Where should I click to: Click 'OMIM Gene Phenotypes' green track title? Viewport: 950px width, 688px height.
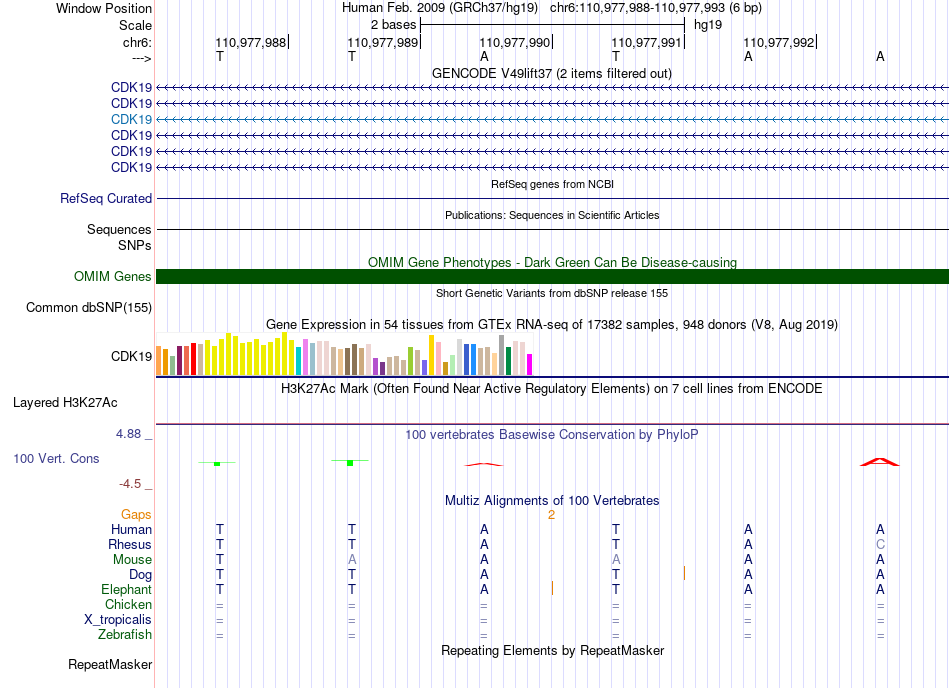point(552,262)
